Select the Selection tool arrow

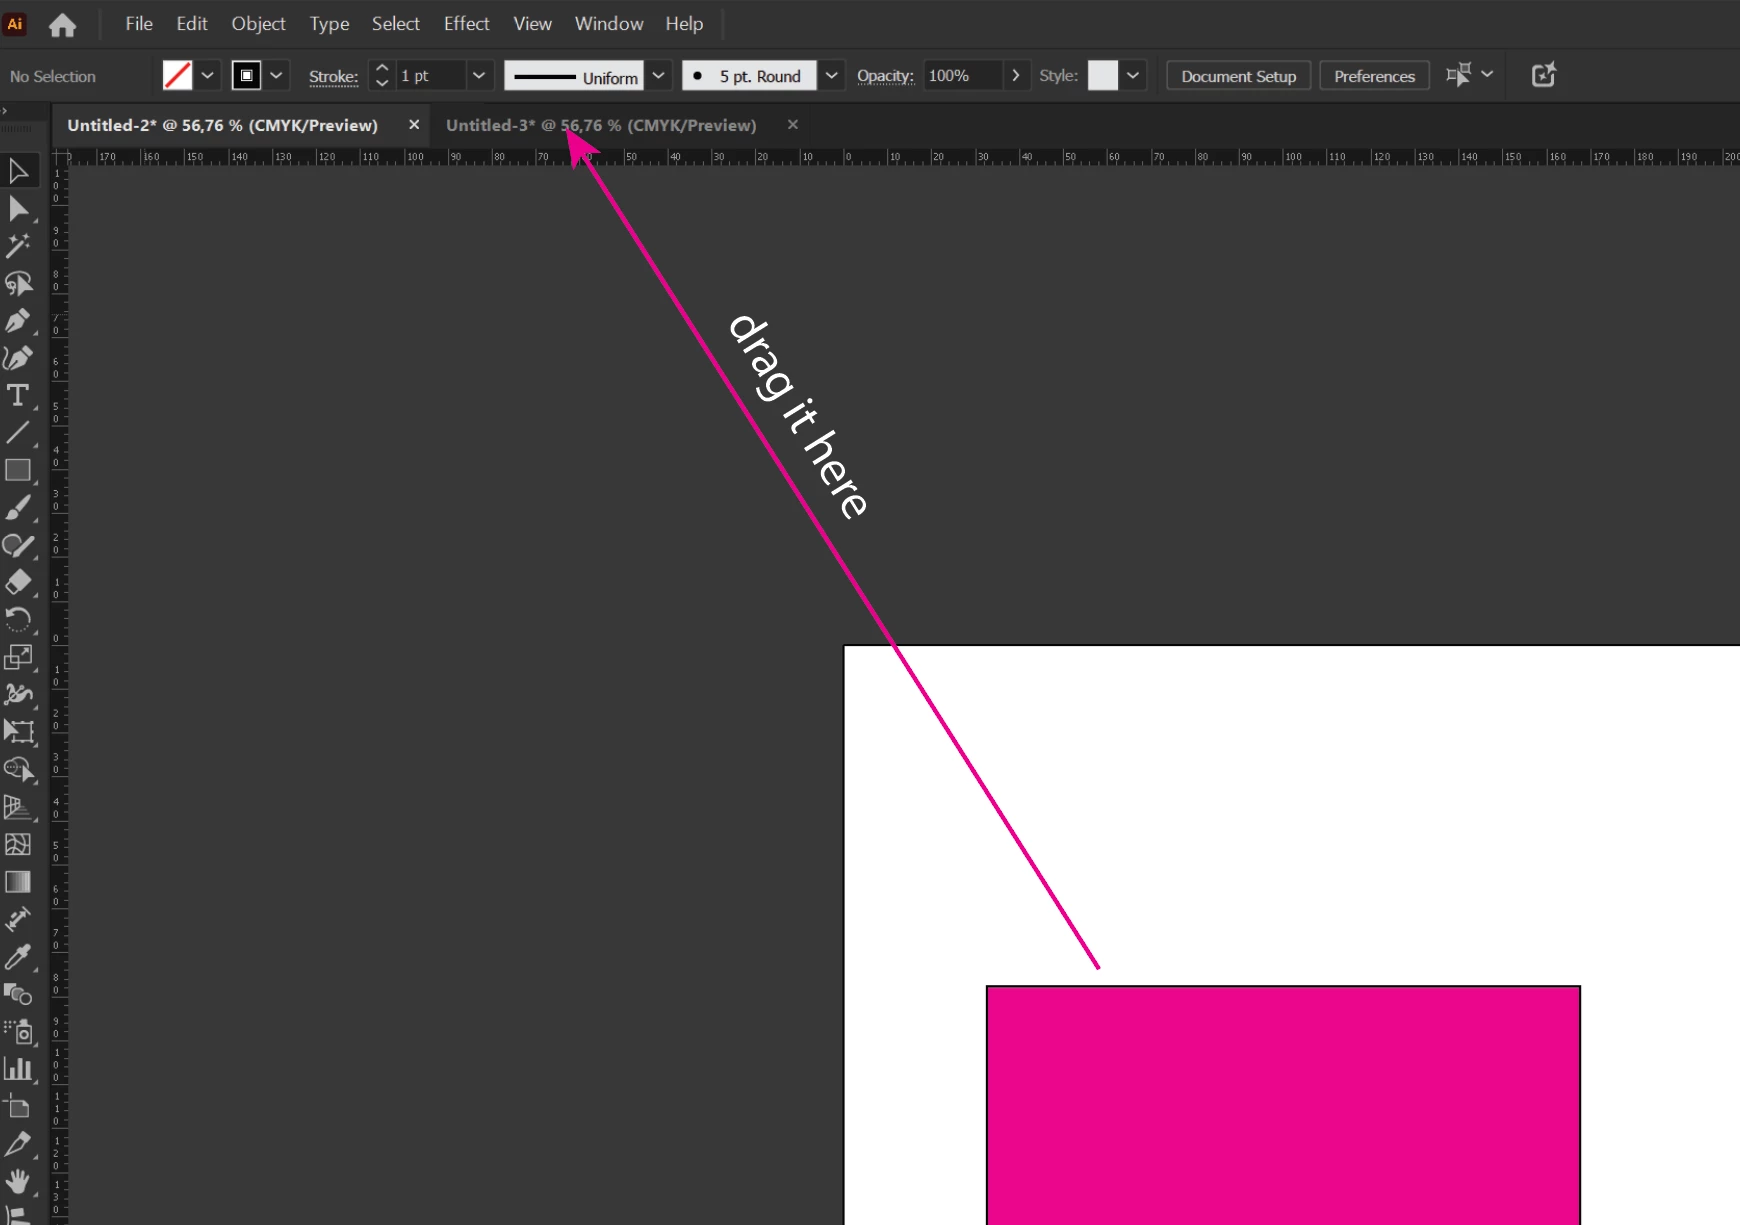coord(18,171)
